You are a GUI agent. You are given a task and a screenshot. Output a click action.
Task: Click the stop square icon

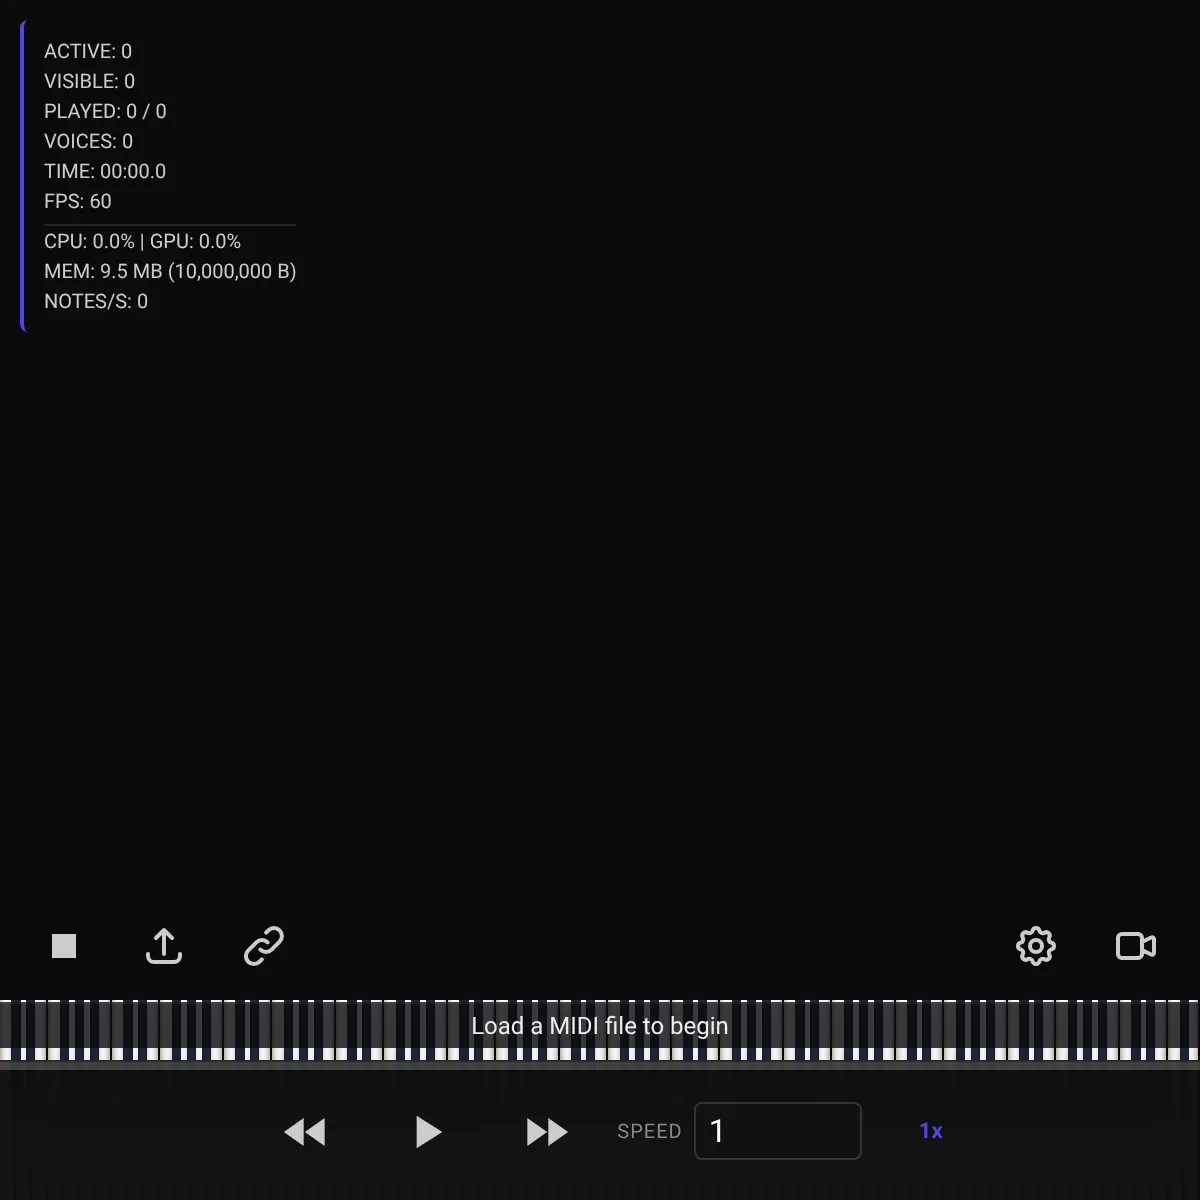64,946
